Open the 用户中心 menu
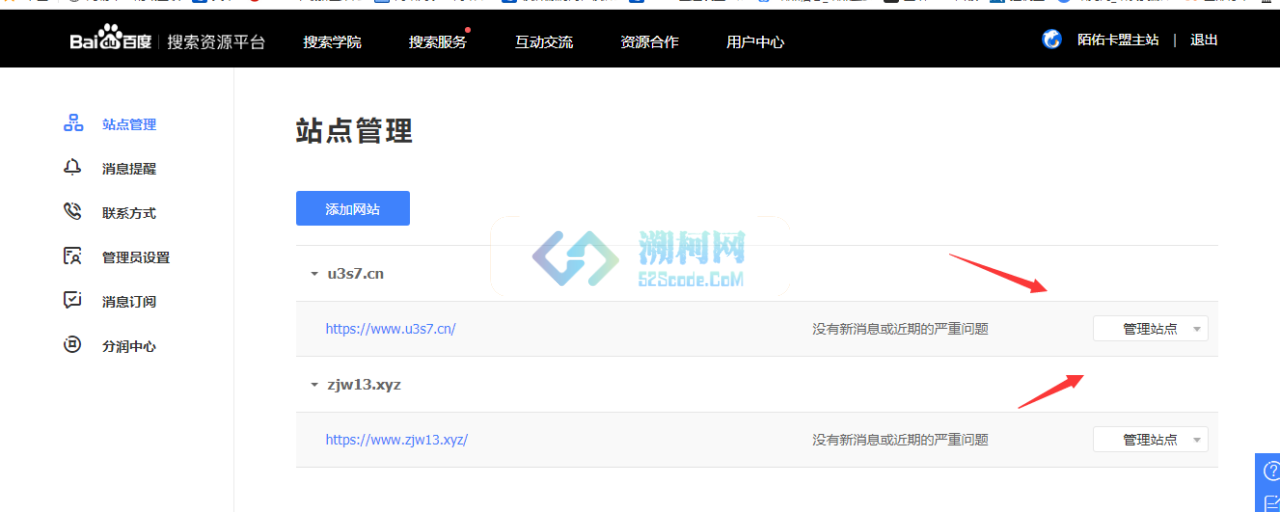Viewport: 1280px width, 512px height. (x=755, y=42)
